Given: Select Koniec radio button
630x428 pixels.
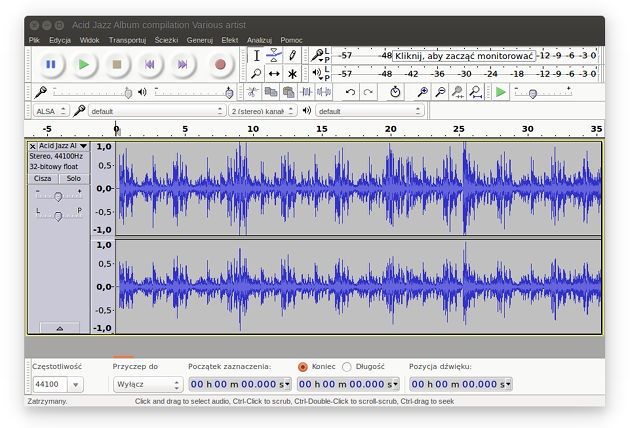Looking at the screenshot, I should (303, 367).
